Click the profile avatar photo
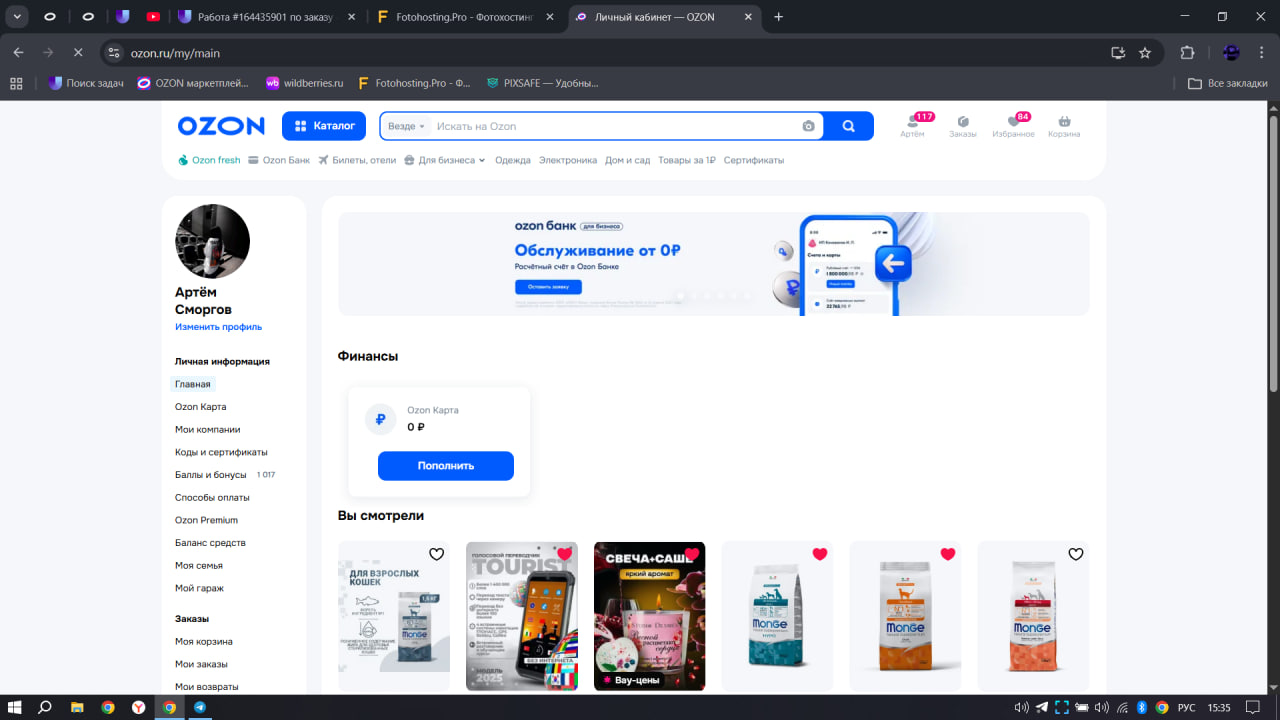1280x720 pixels. click(x=212, y=241)
